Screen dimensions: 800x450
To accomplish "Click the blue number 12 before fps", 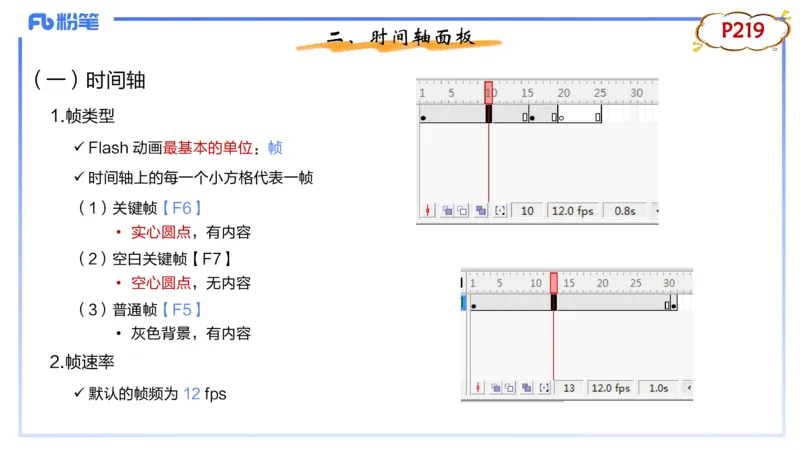I will point(192,393).
